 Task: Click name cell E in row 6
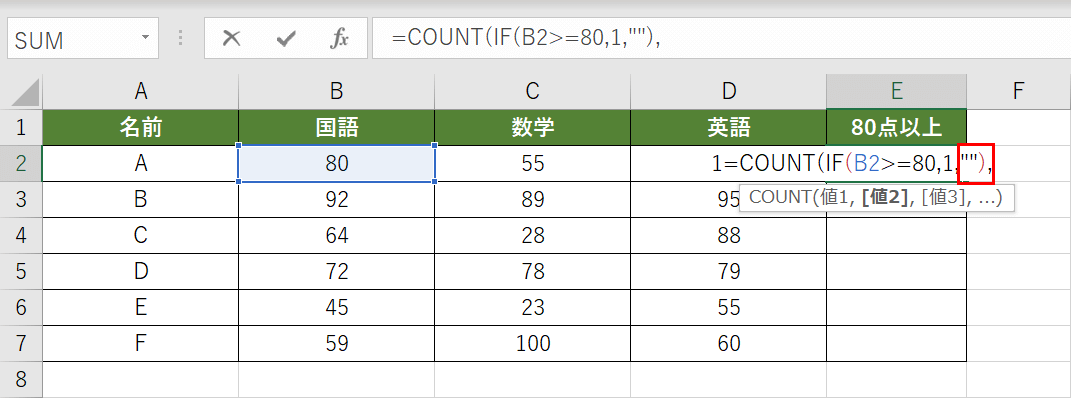tap(140, 307)
